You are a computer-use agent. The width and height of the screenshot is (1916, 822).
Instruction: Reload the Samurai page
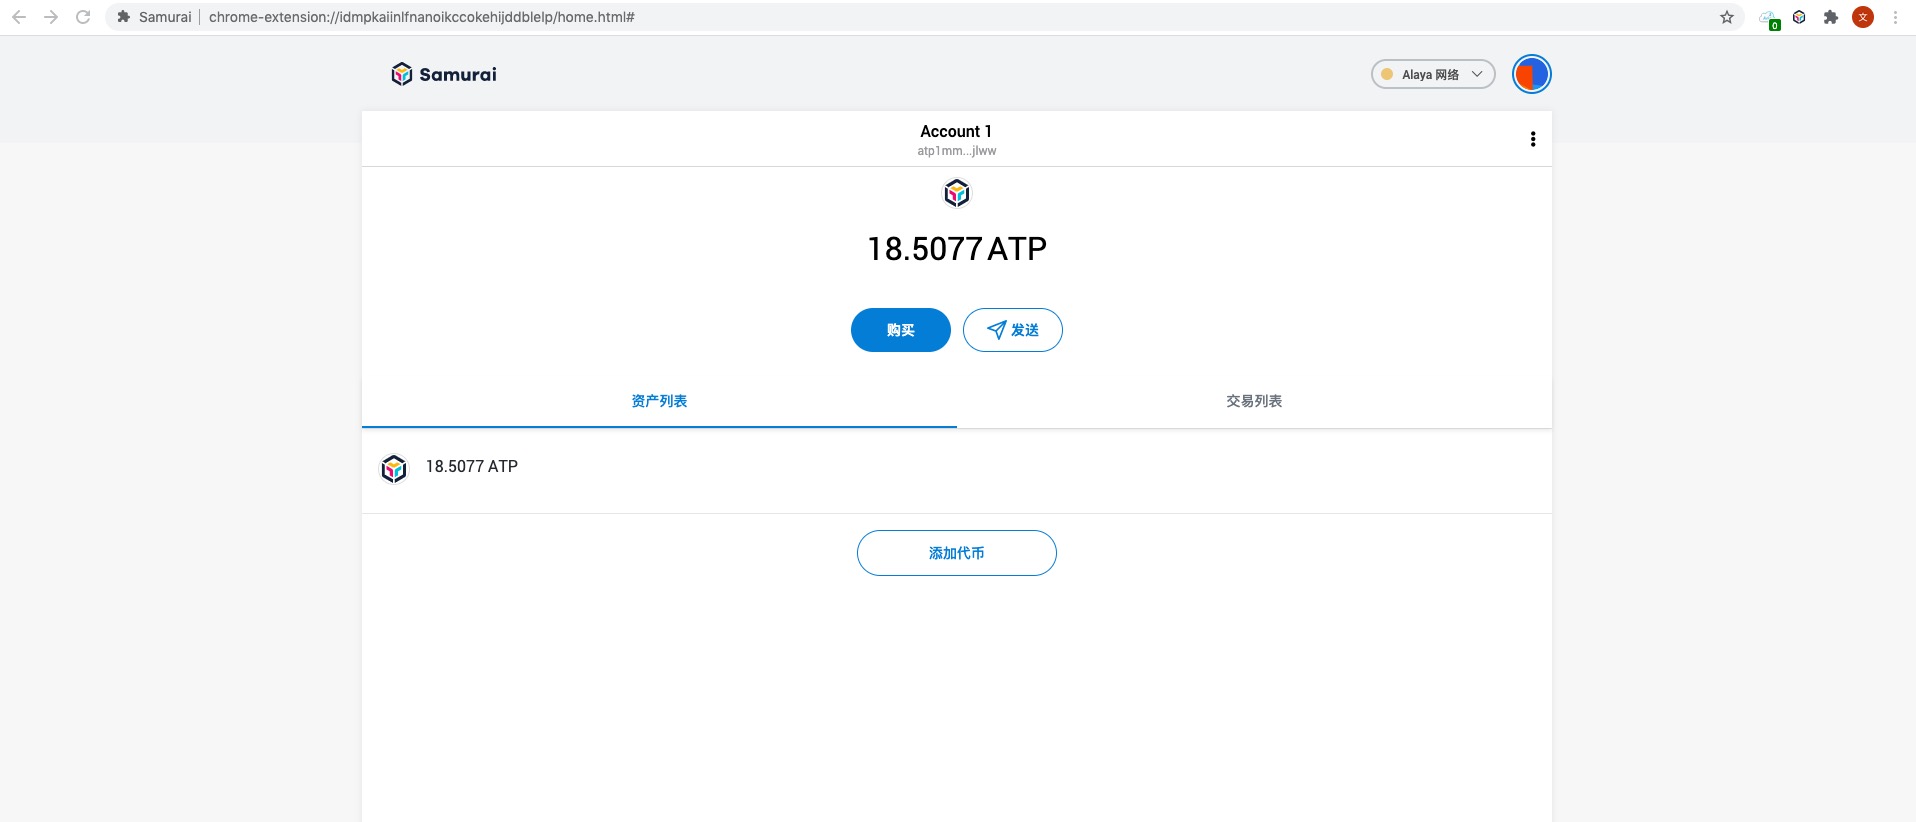point(83,17)
